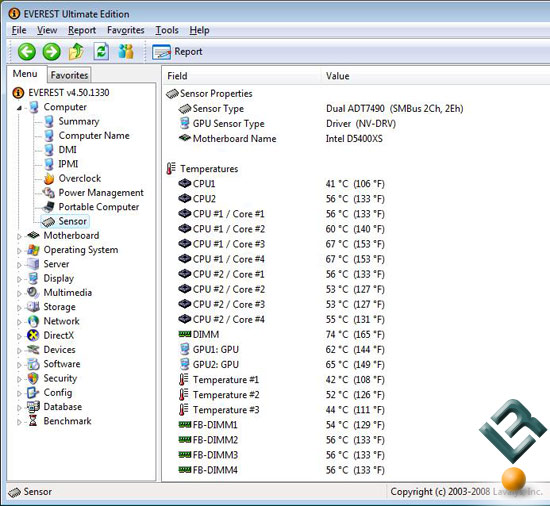
Task: Open the Help menu
Action: click(x=199, y=30)
